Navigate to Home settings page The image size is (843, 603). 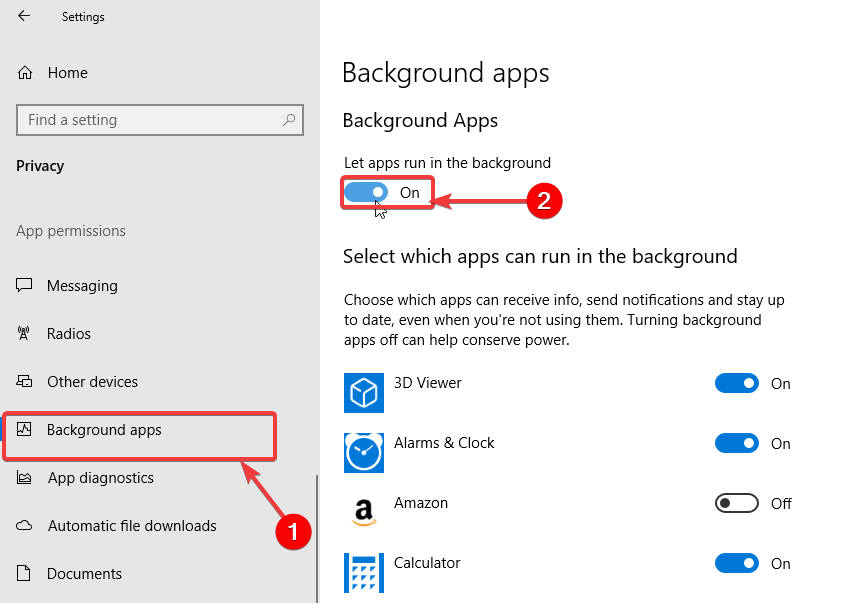[67, 72]
